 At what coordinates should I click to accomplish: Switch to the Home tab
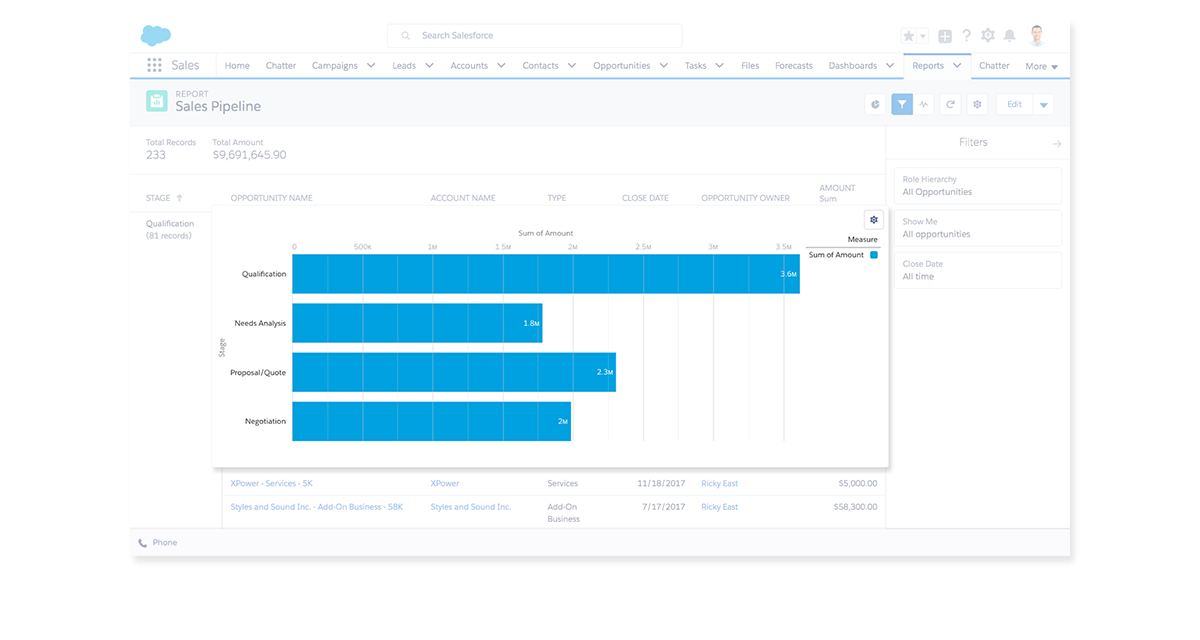coord(237,66)
